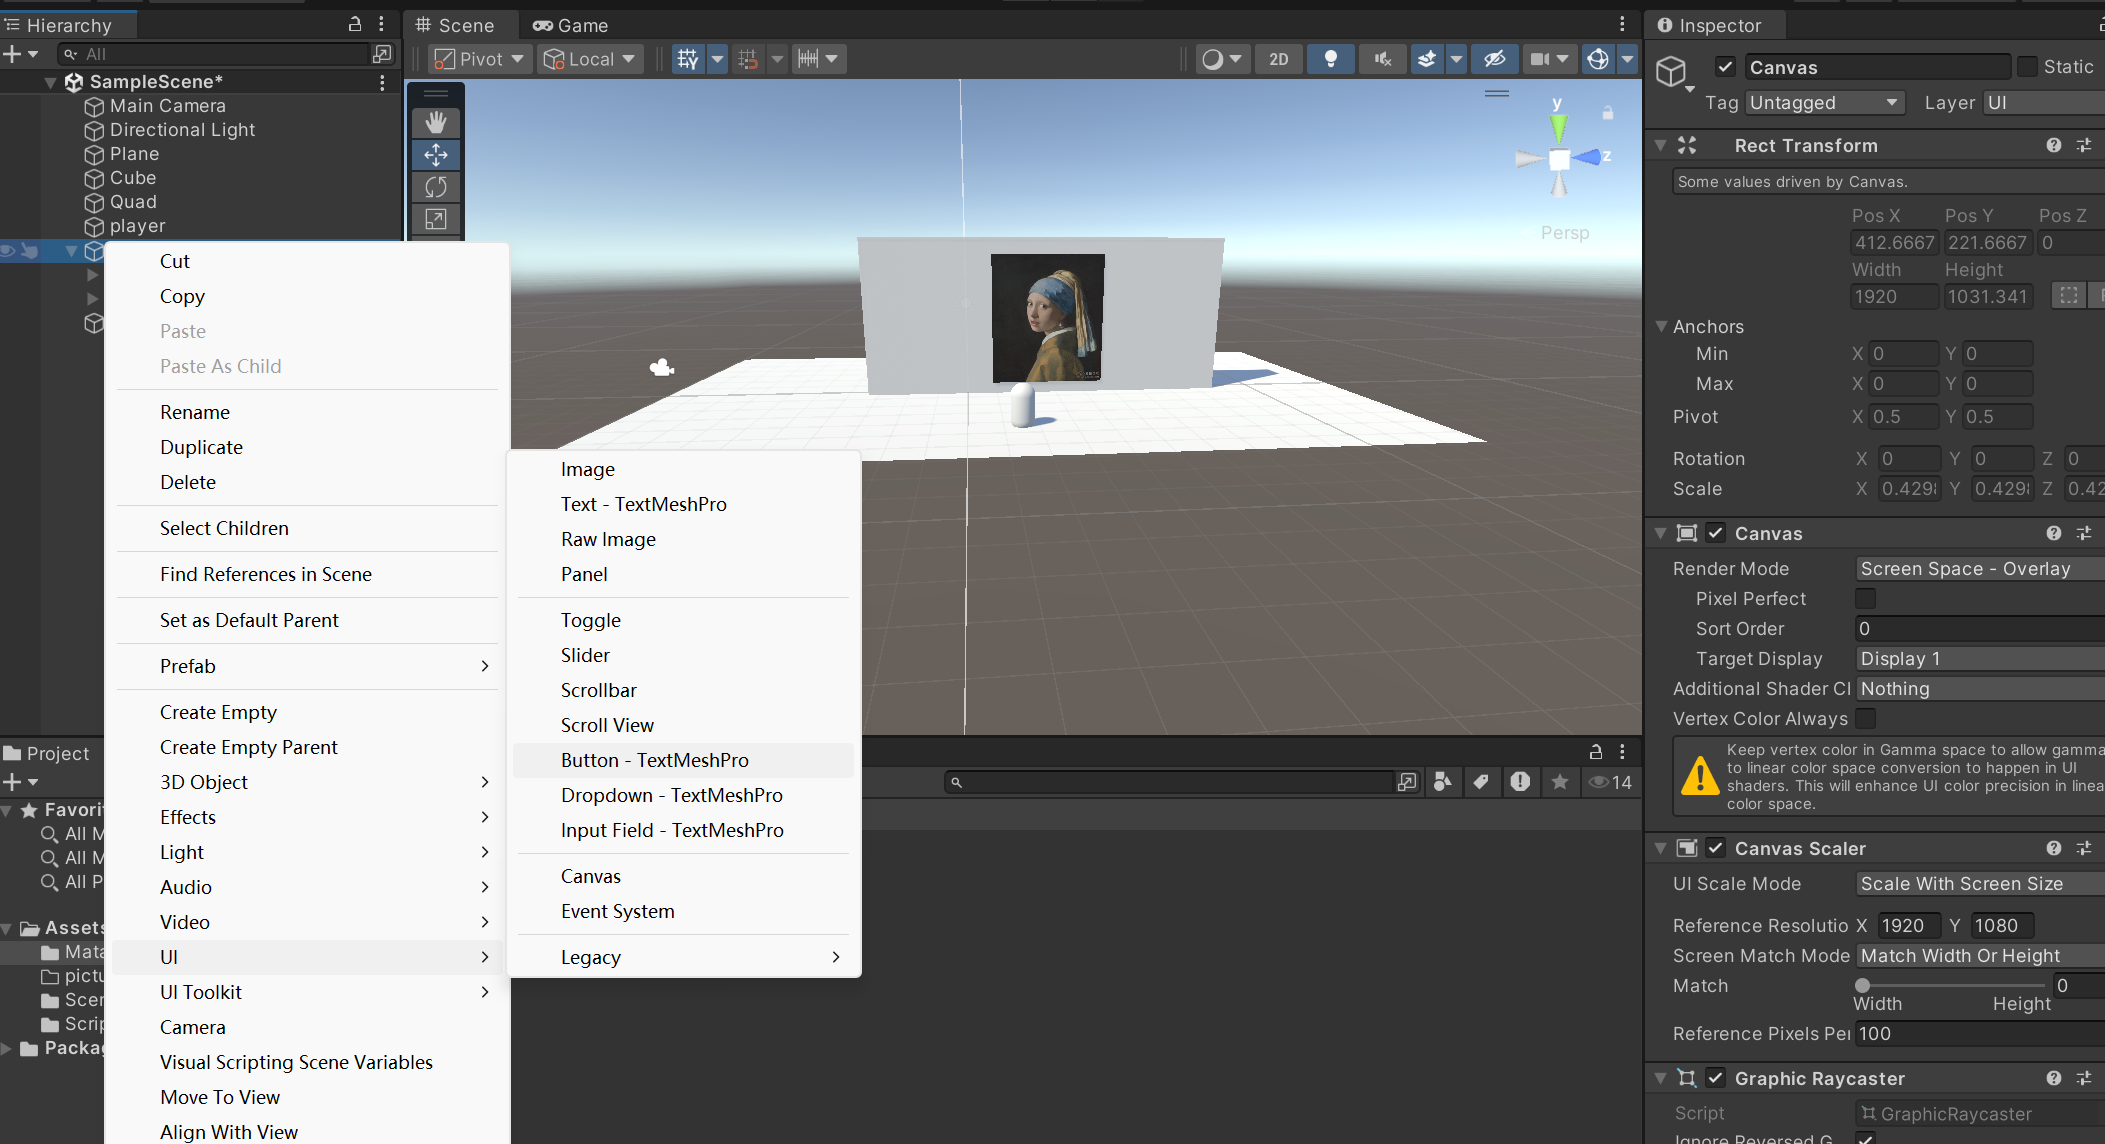This screenshot has height=1144, width=2105.
Task: Toggle gizmos visibility globe icon
Action: (x=1598, y=59)
